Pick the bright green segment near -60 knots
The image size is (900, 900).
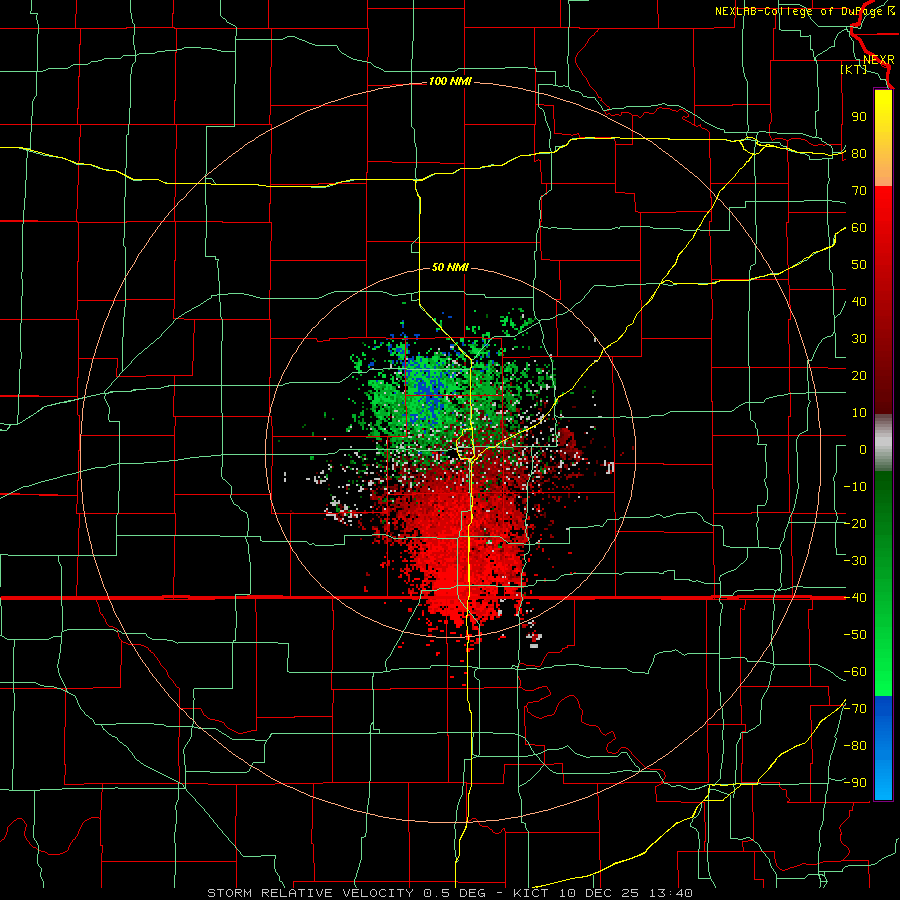[x=883, y=672]
